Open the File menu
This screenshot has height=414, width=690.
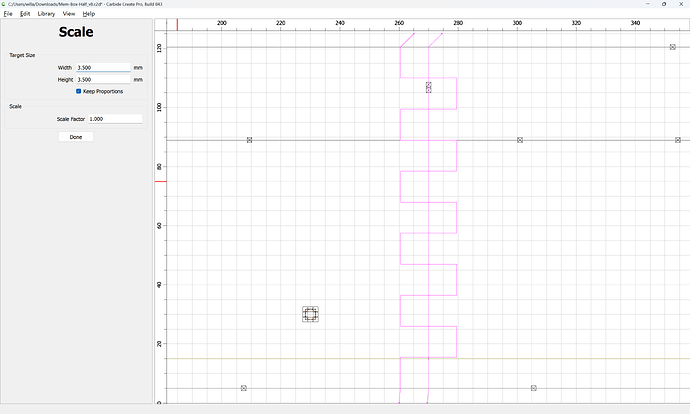(8, 14)
